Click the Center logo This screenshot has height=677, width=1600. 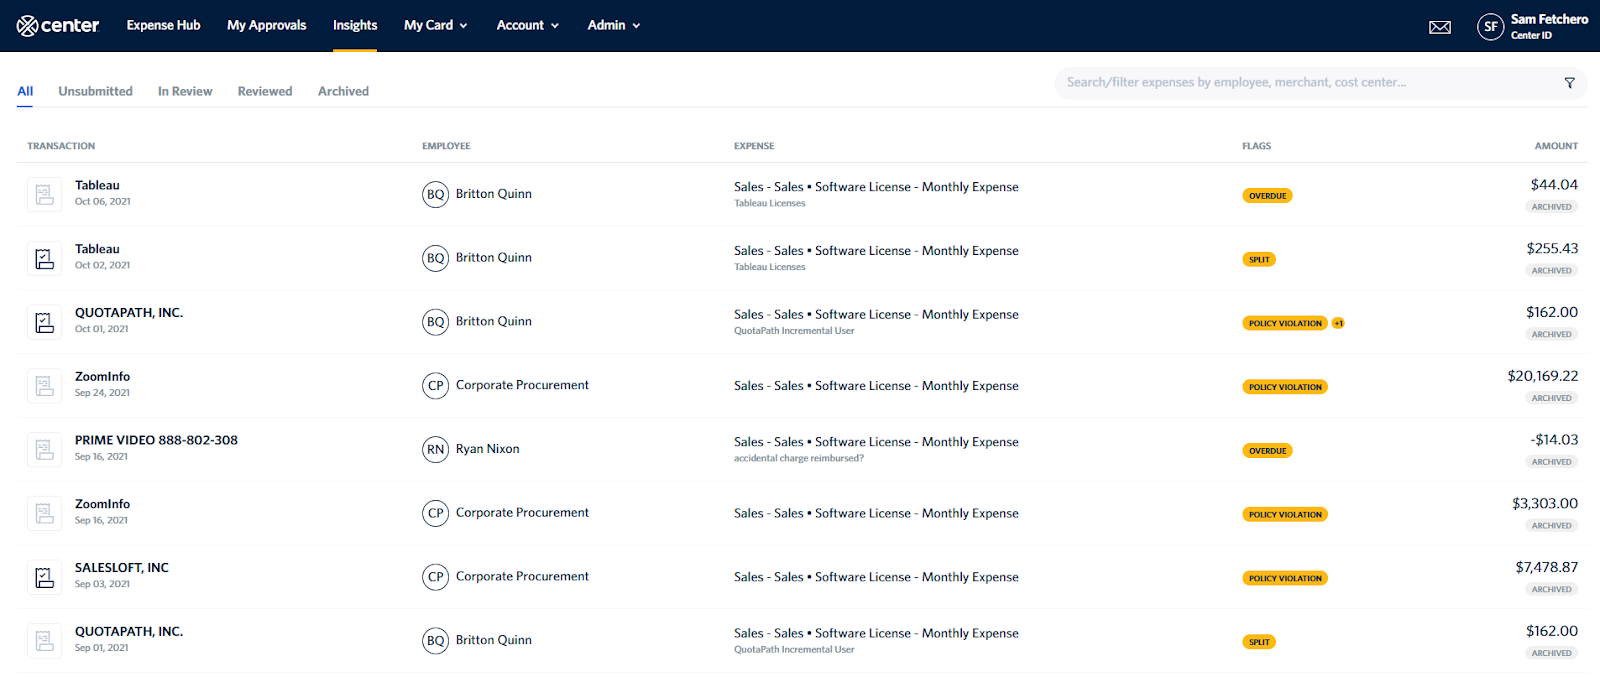(x=58, y=25)
